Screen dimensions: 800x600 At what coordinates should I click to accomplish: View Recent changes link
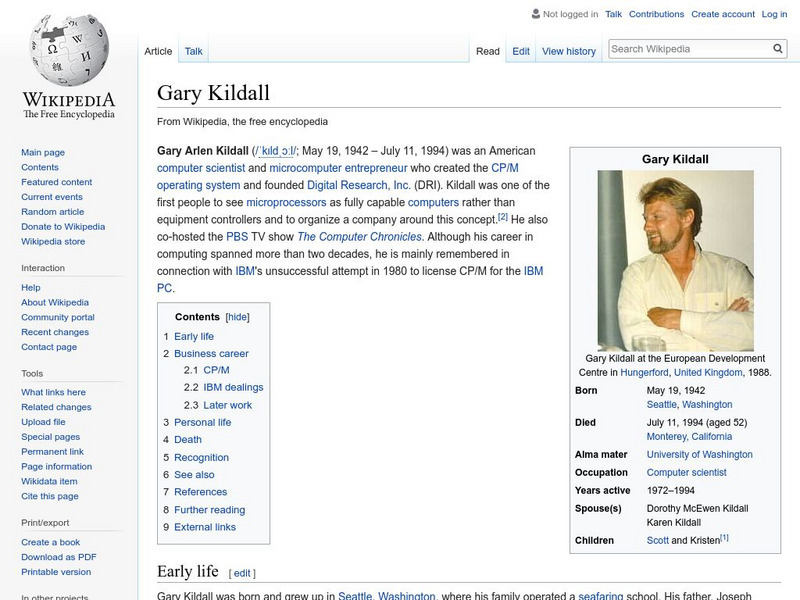coord(55,332)
